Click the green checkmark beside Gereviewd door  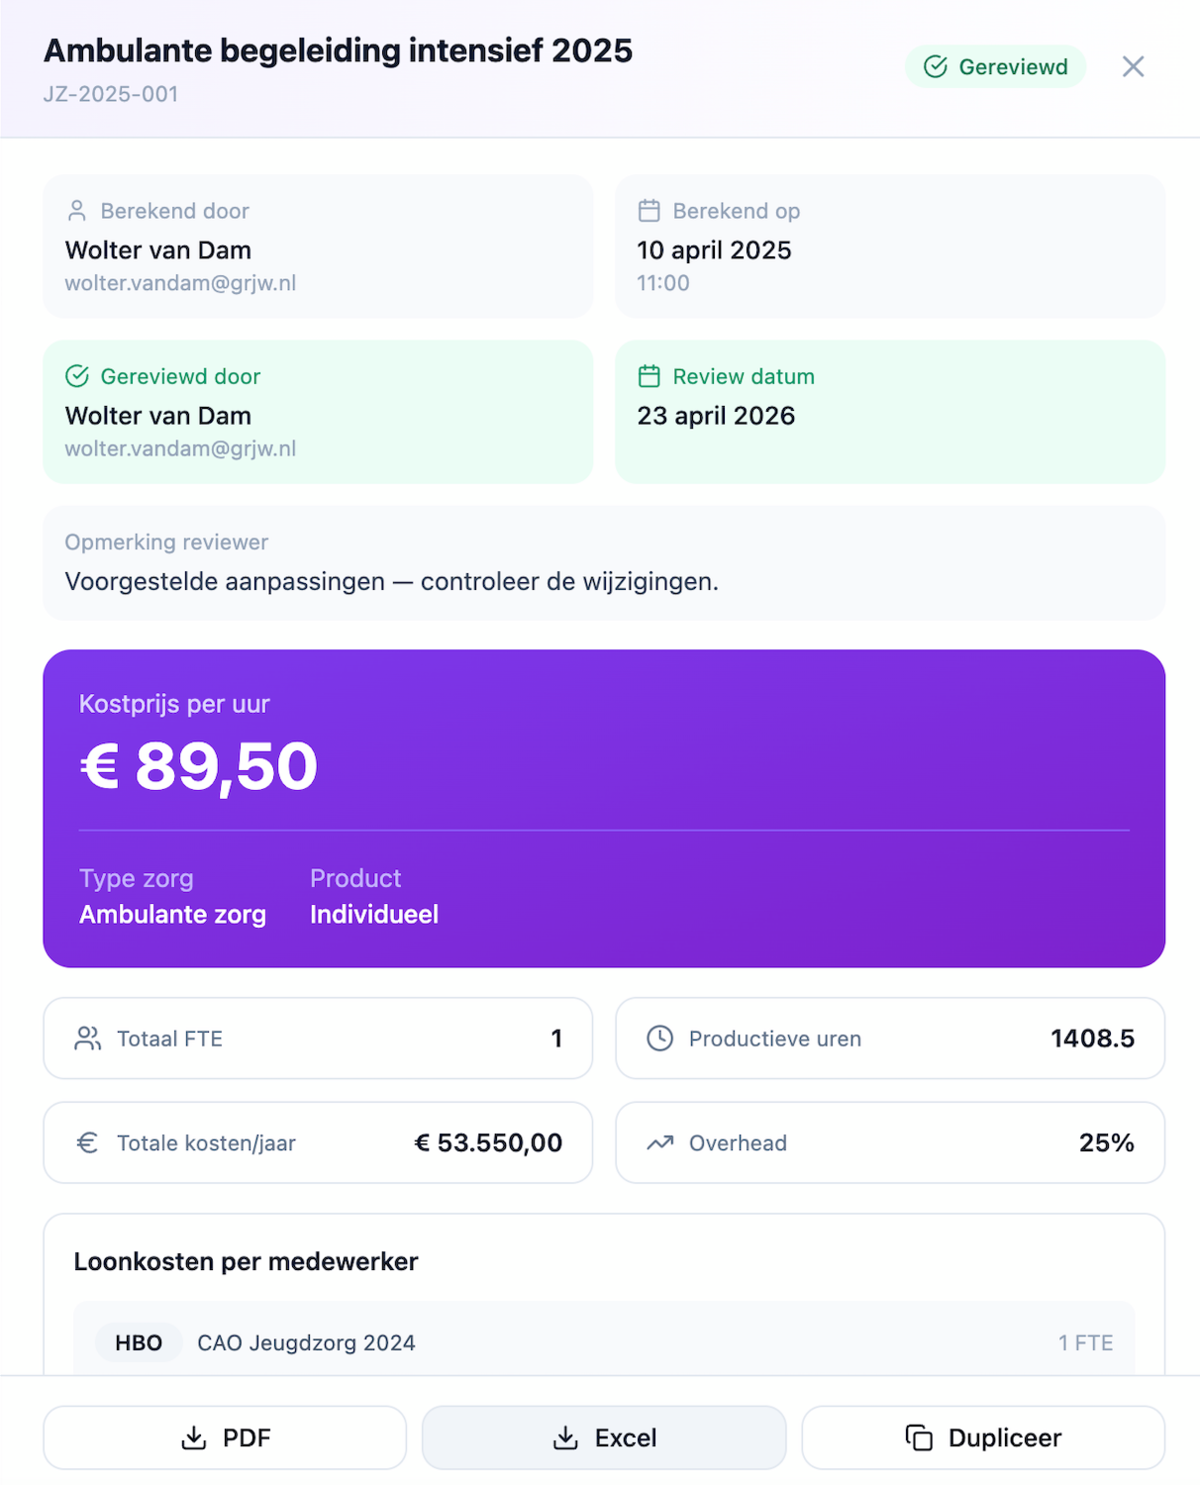pos(77,376)
